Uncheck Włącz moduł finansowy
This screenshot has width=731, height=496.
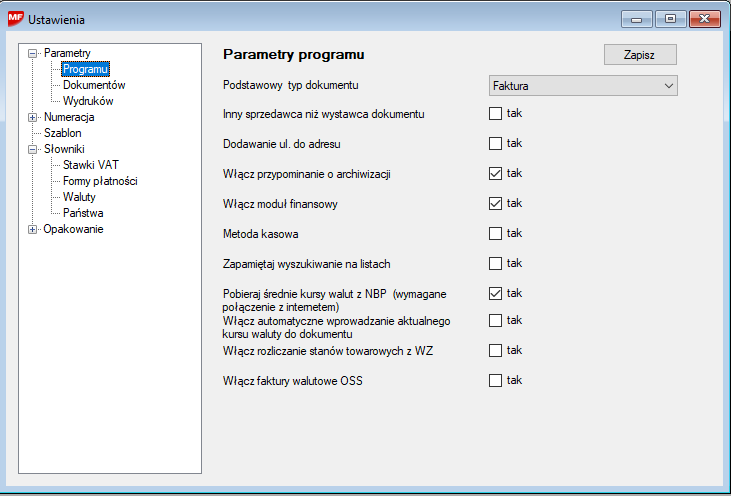495,204
